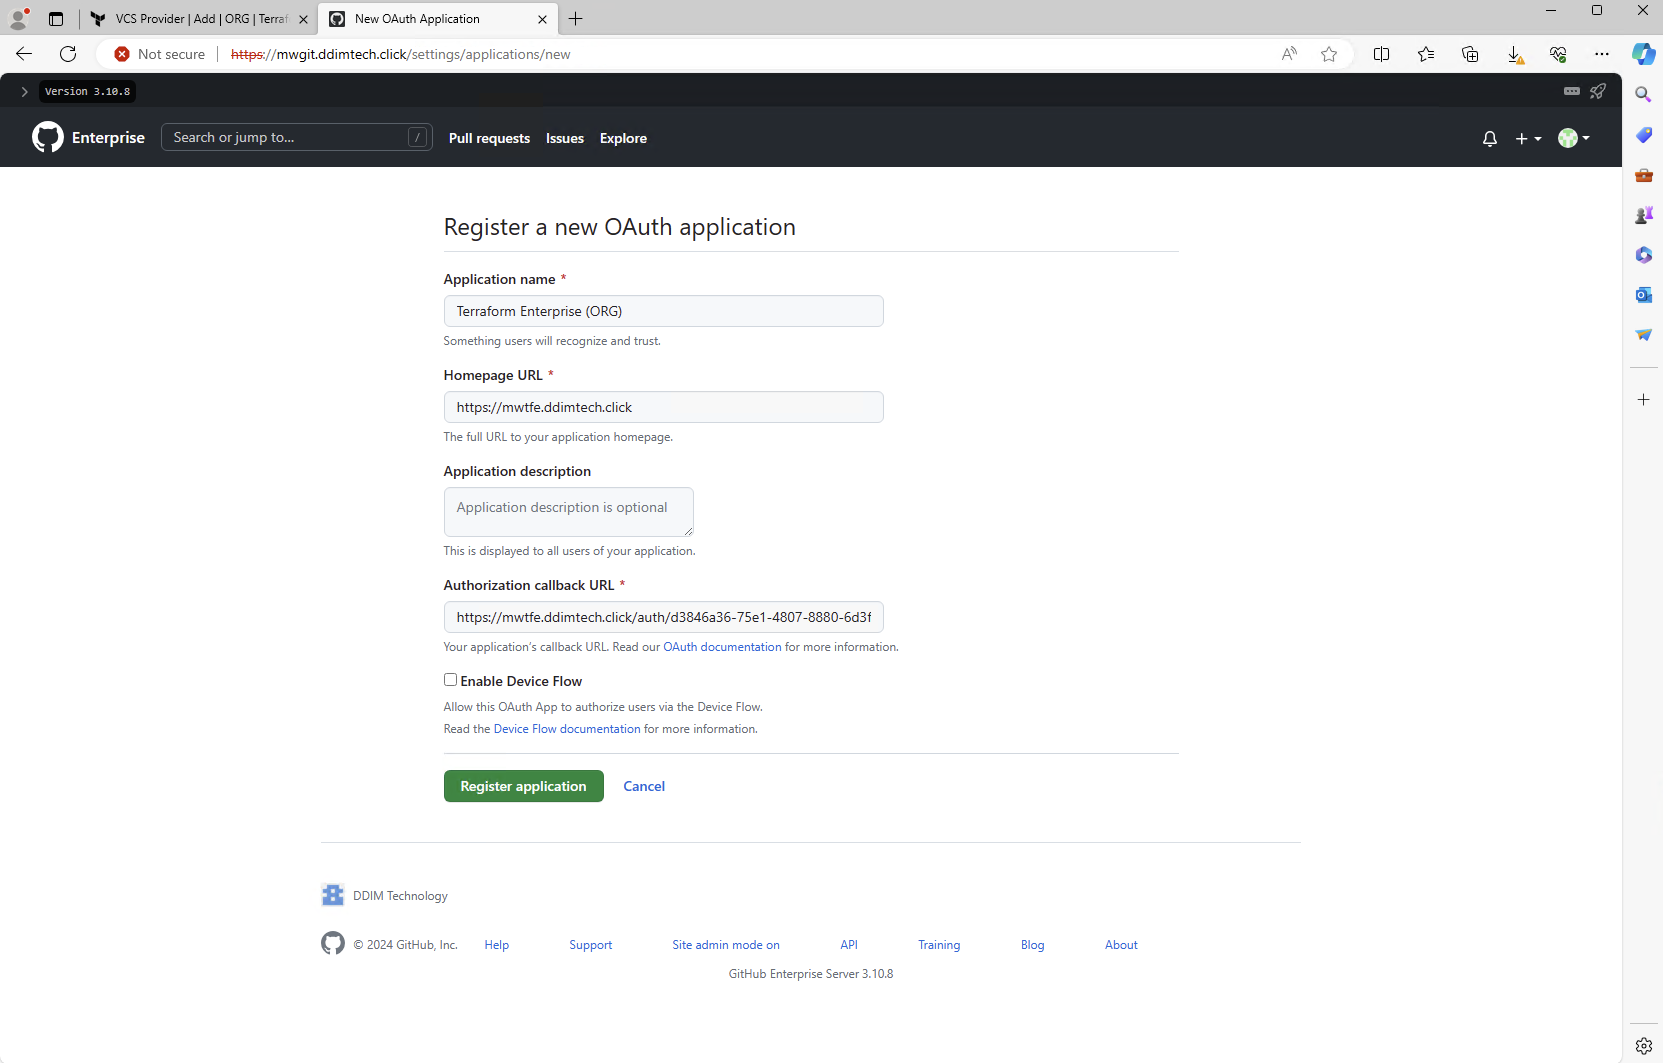Click the Not secure site indicator
Image resolution: width=1663 pixels, height=1063 pixels.
tap(160, 54)
